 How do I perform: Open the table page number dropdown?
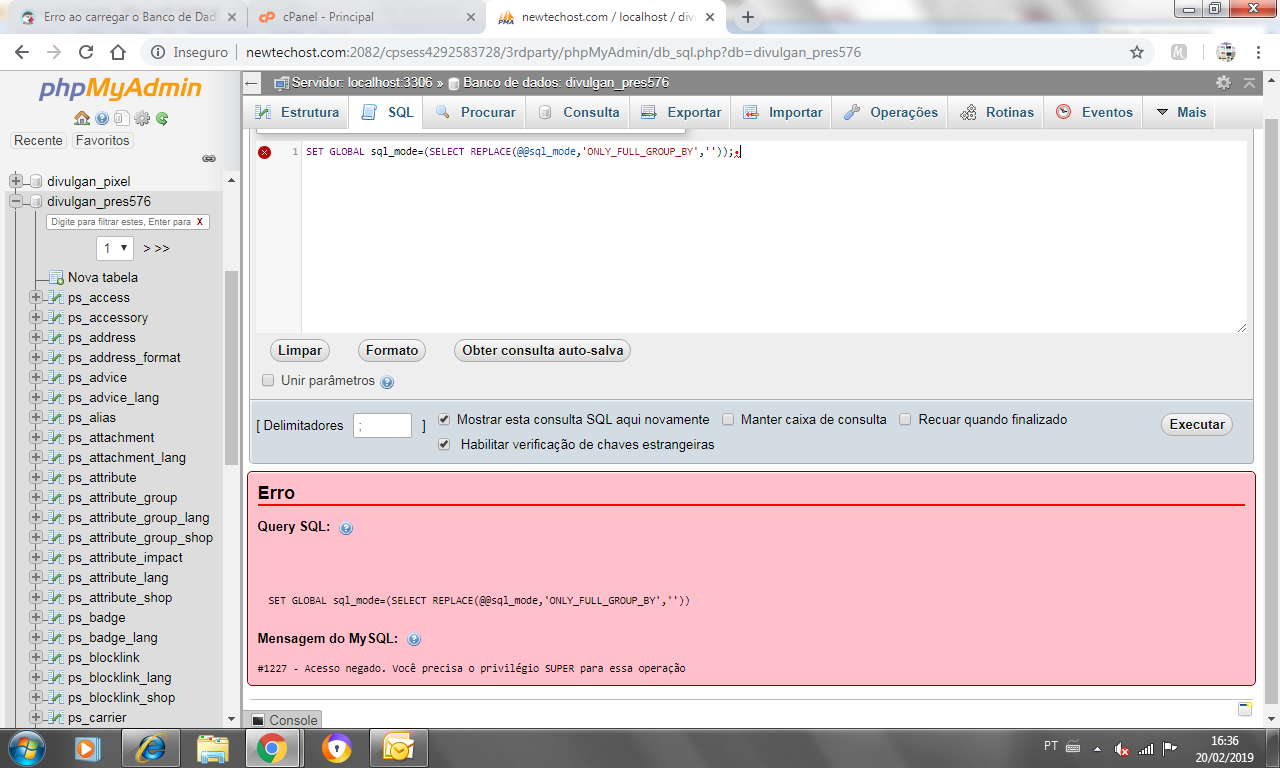(115, 248)
